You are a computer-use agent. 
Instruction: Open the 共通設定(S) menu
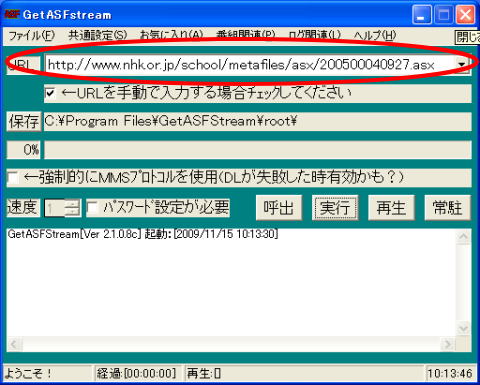(x=98, y=35)
